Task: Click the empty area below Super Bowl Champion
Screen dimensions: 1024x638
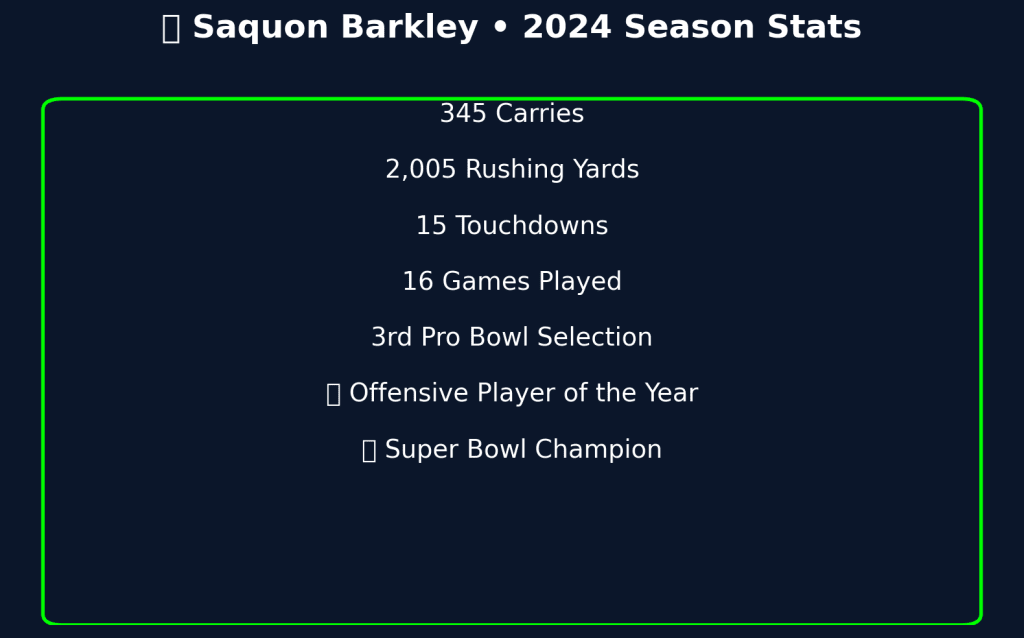Action: (x=512, y=542)
